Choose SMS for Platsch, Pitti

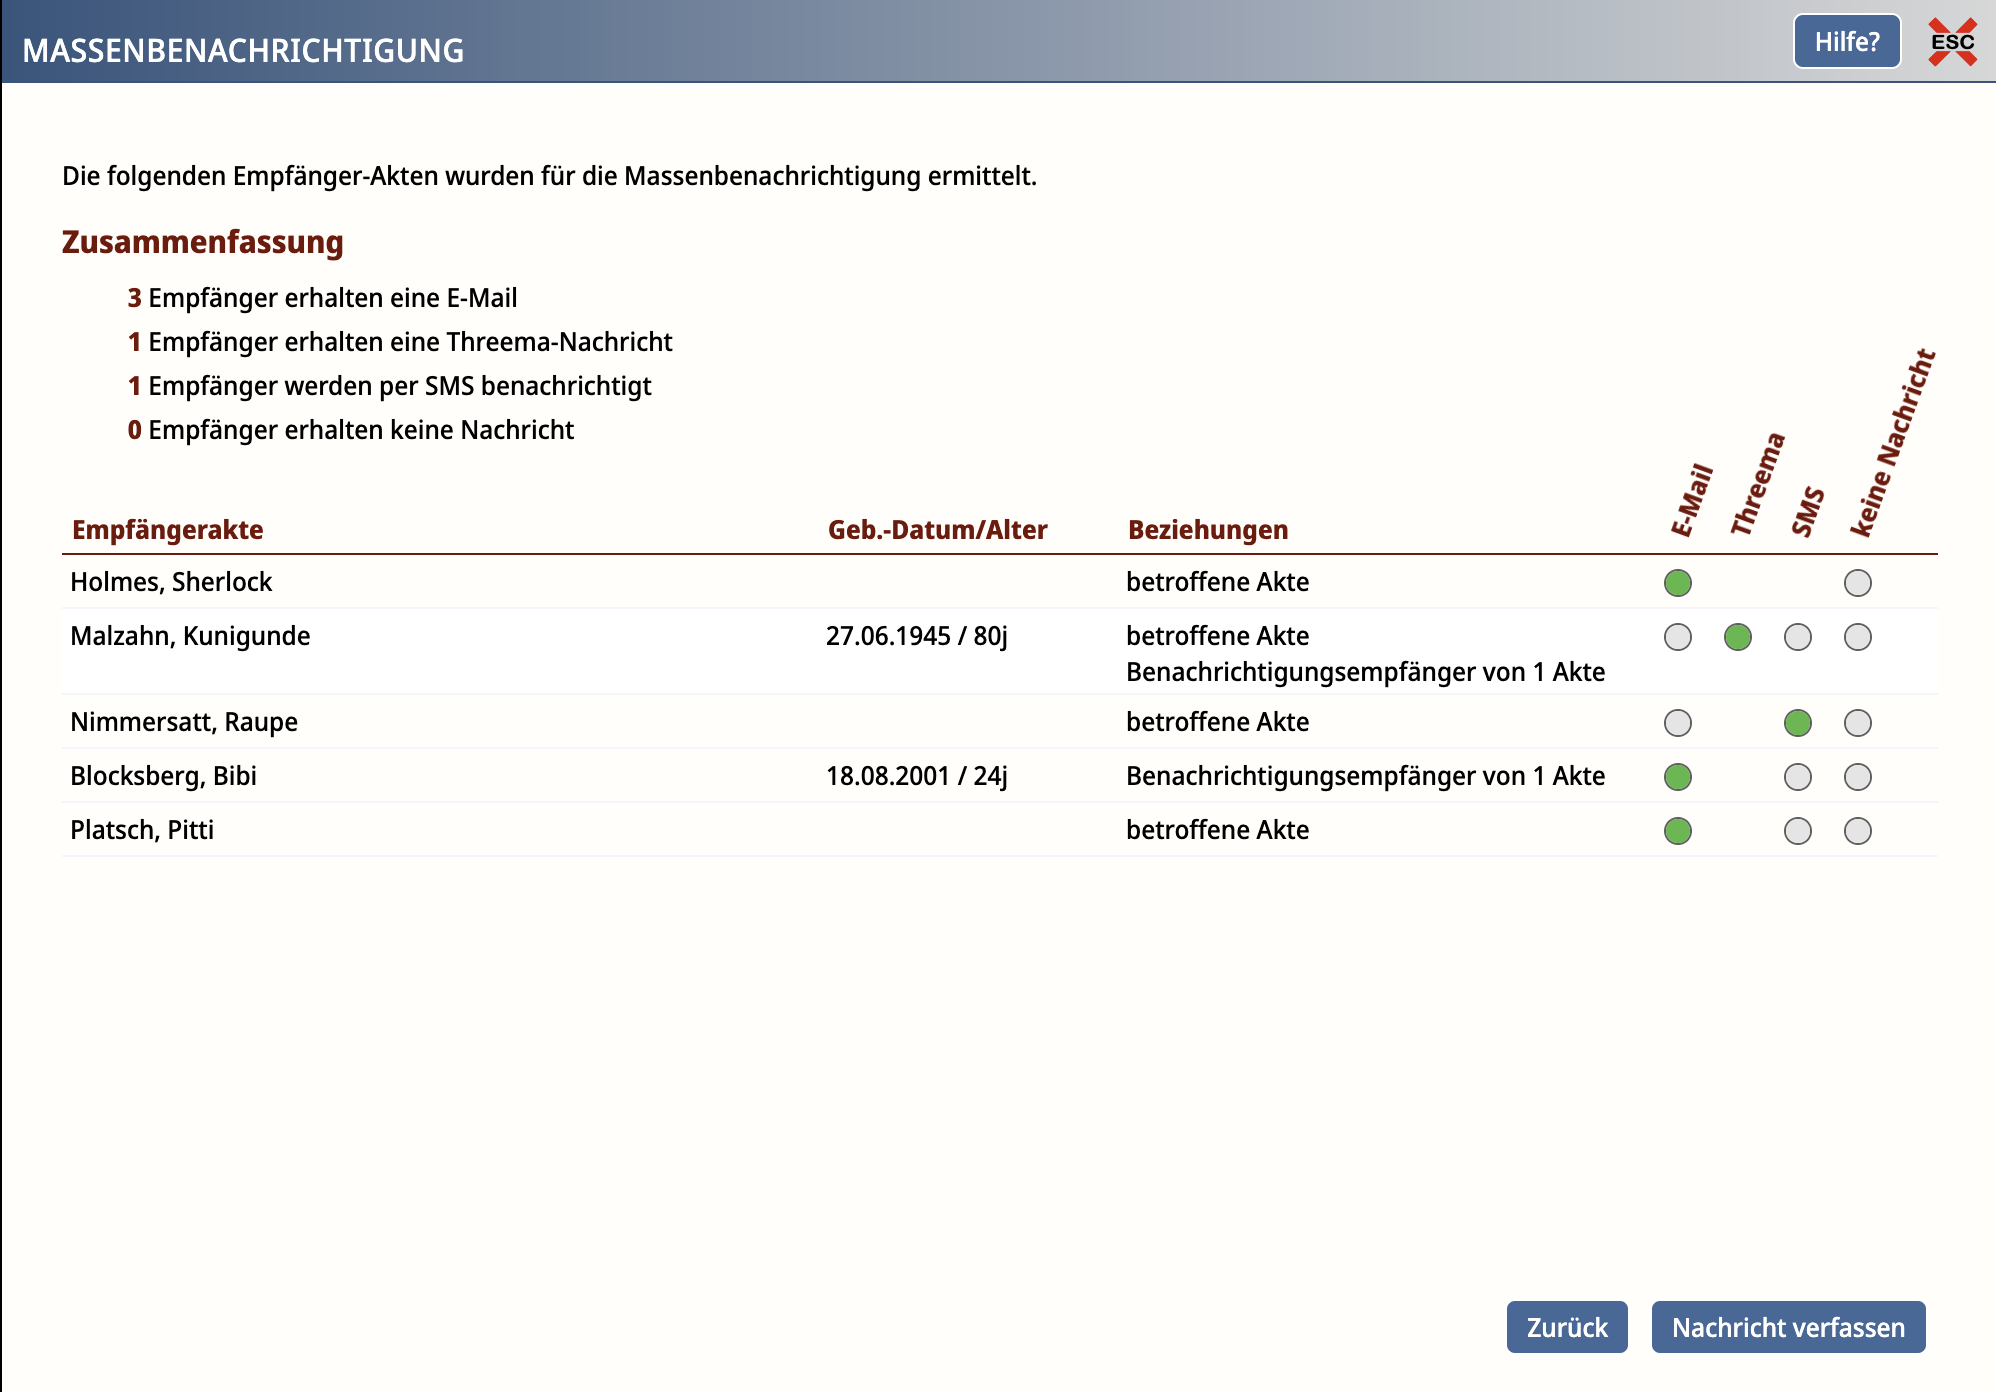1797,831
